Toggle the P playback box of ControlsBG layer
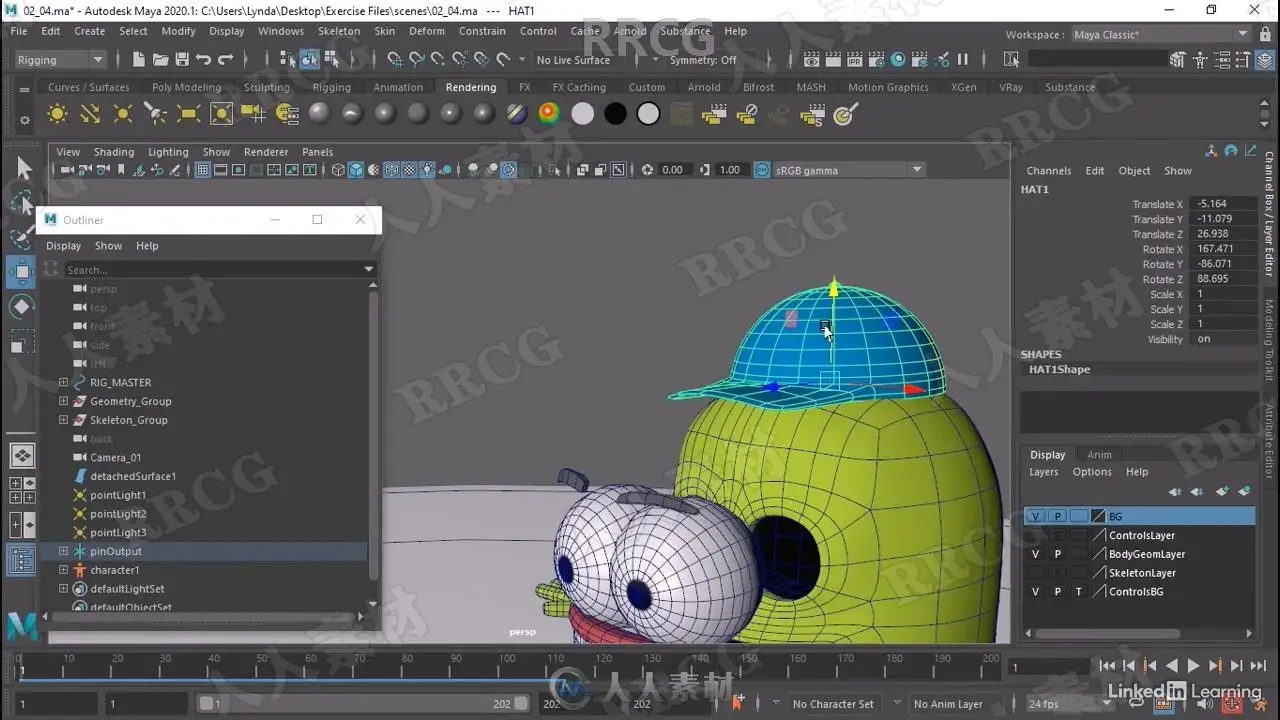This screenshot has height=720, width=1280. 1057,592
